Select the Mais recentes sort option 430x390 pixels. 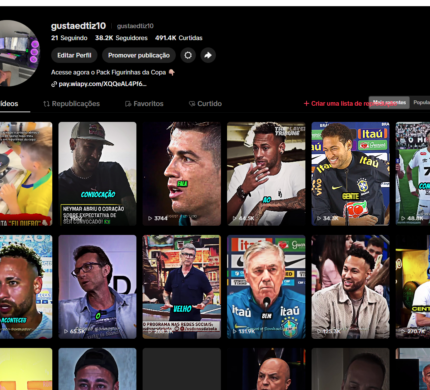pyautogui.click(x=389, y=102)
